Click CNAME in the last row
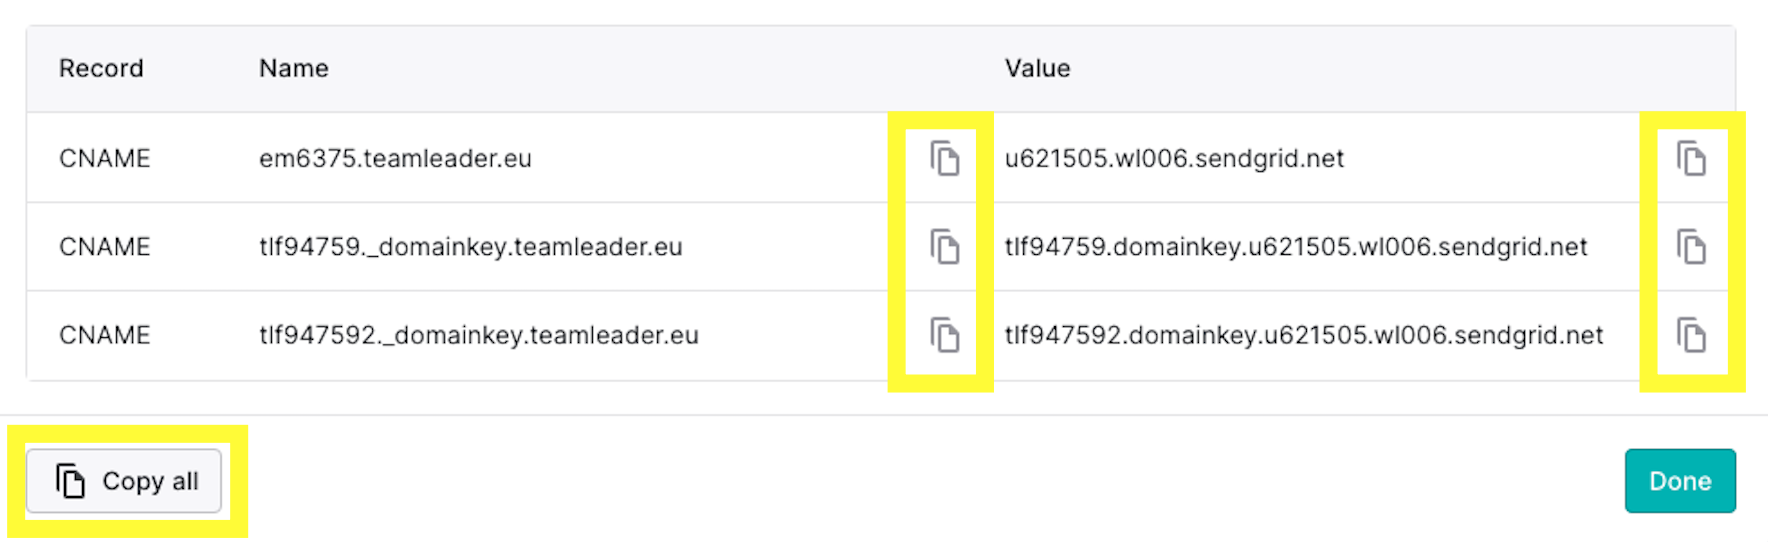1768x542 pixels. (x=105, y=335)
